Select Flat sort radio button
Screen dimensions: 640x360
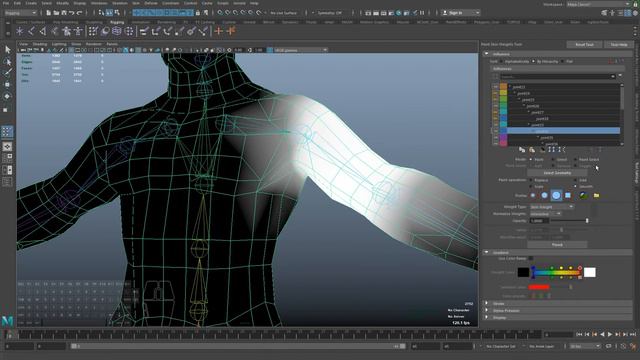(x=563, y=62)
